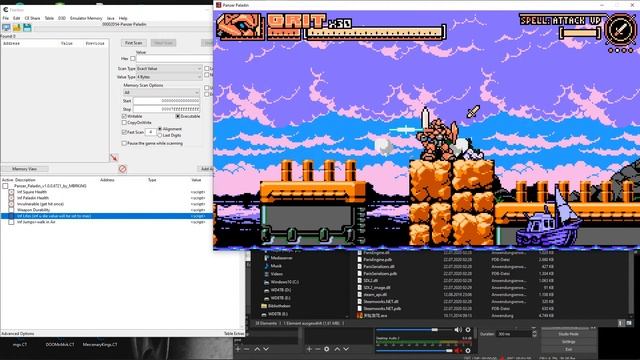Adjust the upper volume slider in OBS mixer
This screenshot has height=360, width=640.
point(413,329)
